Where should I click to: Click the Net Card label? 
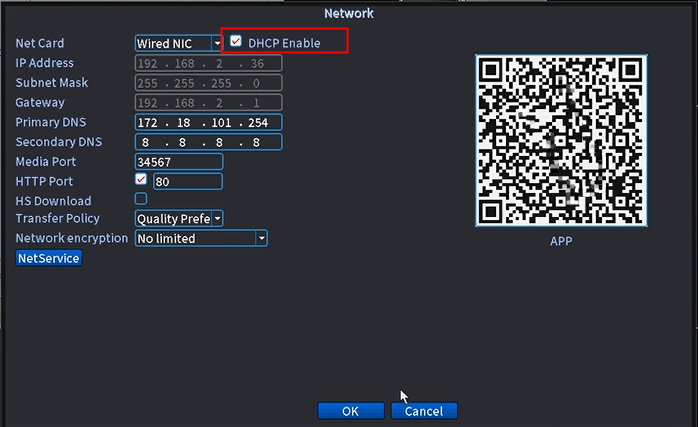[40, 43]
